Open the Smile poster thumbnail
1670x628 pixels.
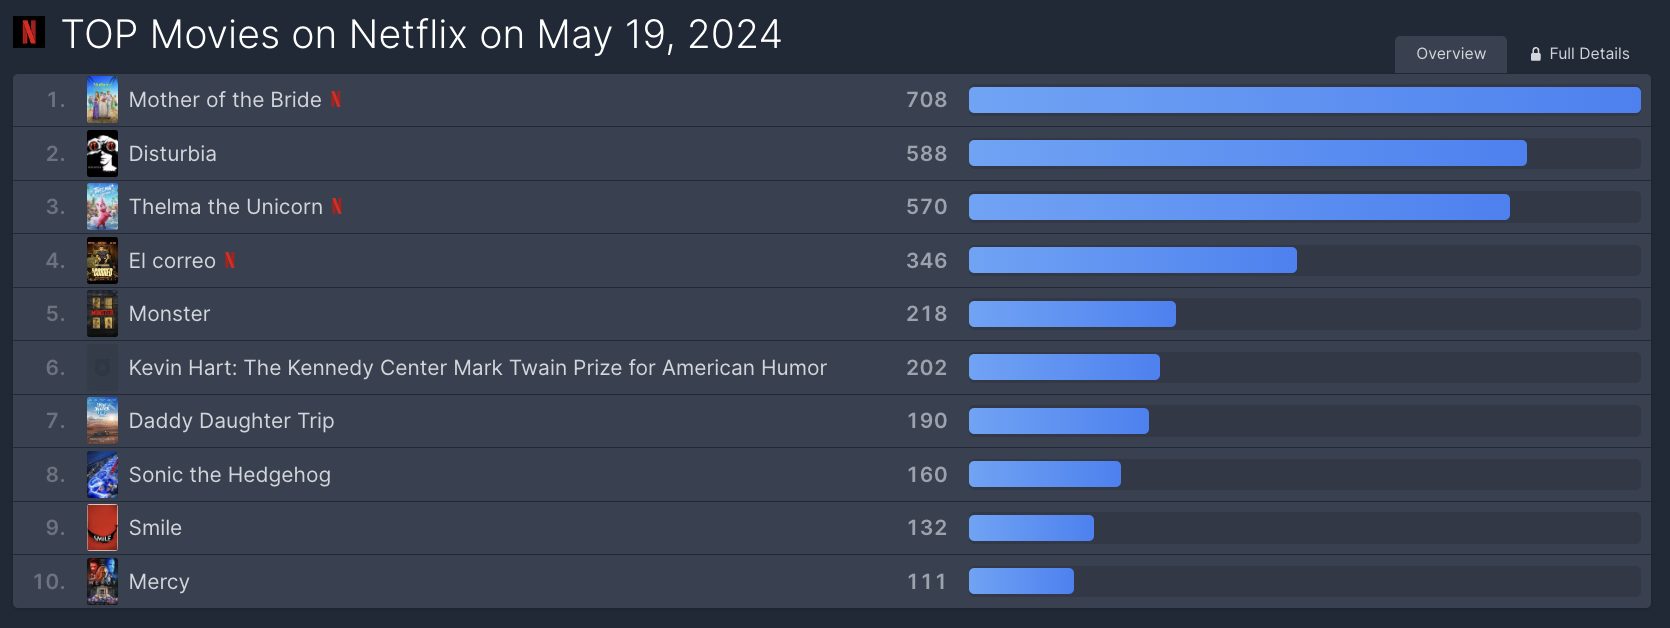102,528
